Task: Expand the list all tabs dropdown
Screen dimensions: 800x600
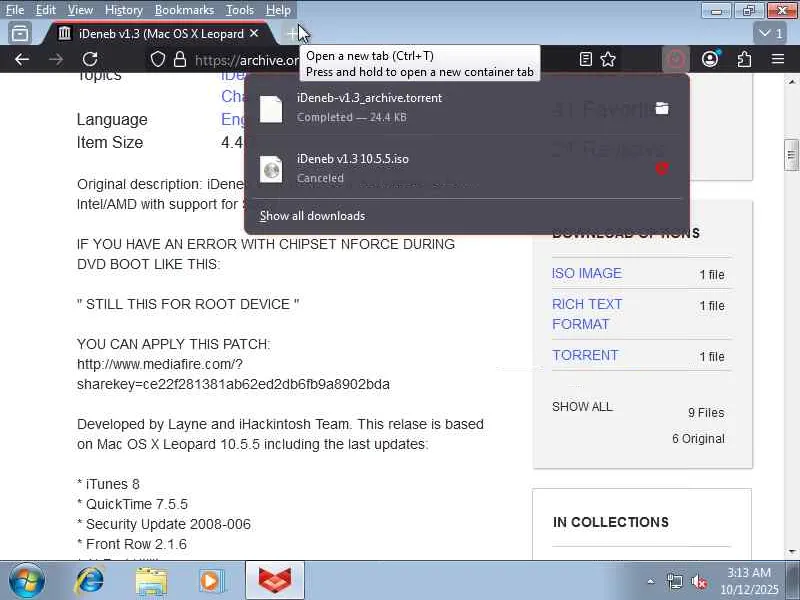Action: click(x=770, y=34)
